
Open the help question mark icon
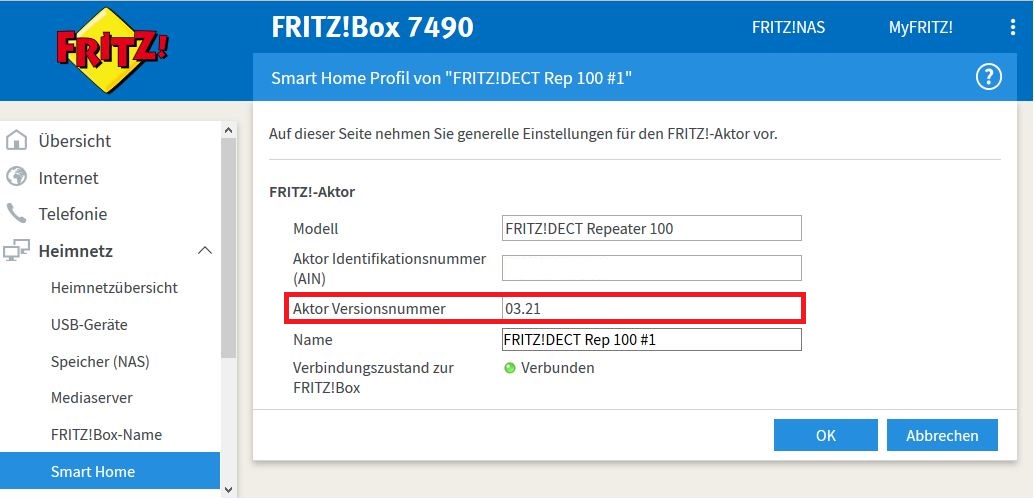988,78
